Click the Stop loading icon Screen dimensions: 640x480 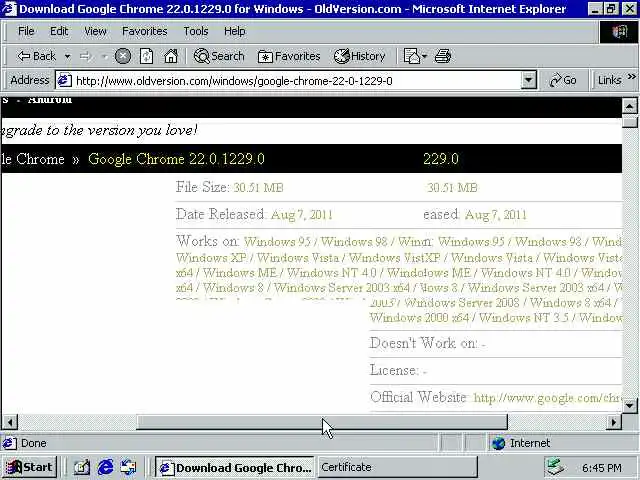click(122, 56)
